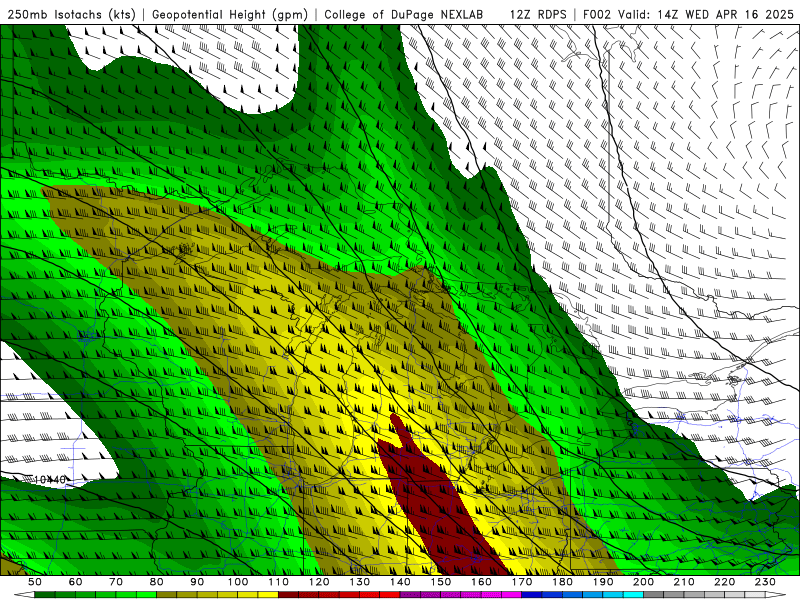Viewport: 800px width, 600px height.
Task: Click the legend value 220
Action: [x=724, y=582]
